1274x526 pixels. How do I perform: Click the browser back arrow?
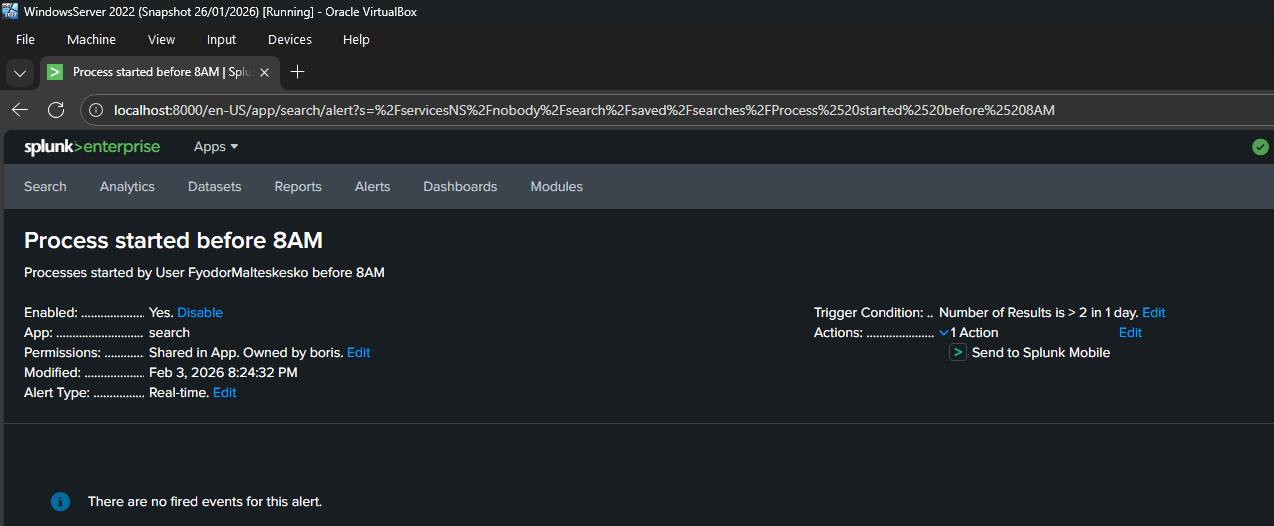[20, 110]
